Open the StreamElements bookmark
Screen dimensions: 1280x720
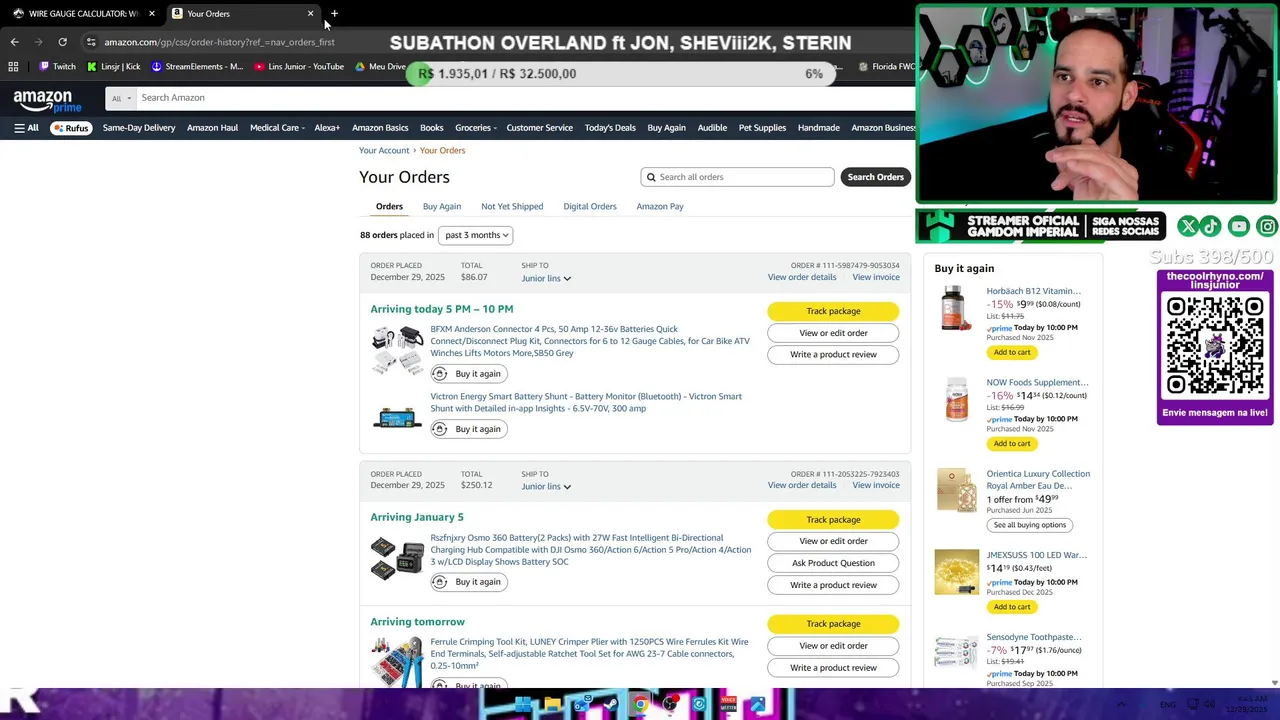click(x=197, y=67)
